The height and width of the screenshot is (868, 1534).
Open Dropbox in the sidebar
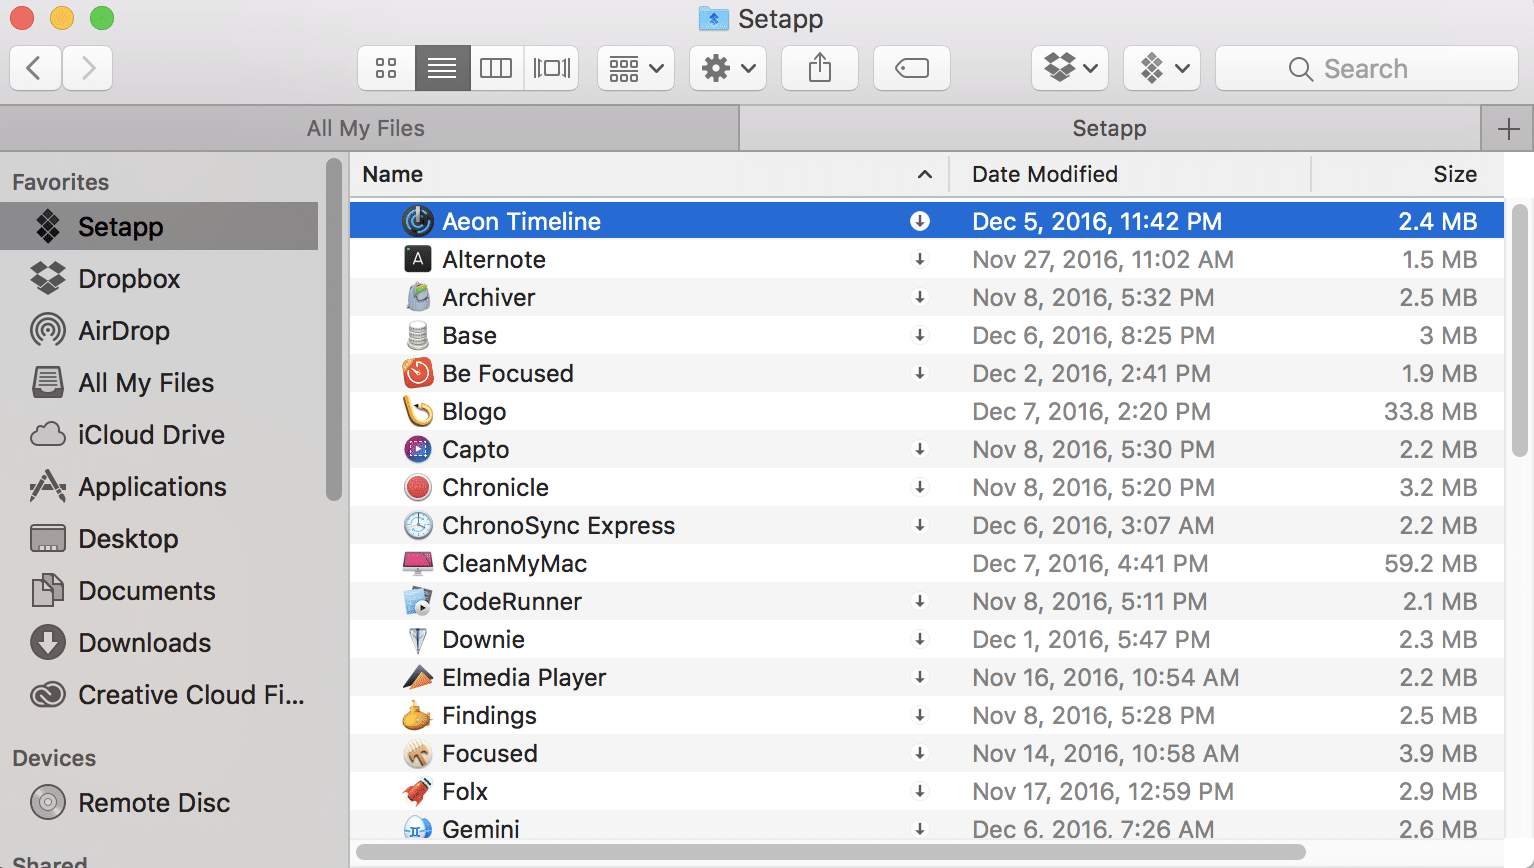coord(159,279)
